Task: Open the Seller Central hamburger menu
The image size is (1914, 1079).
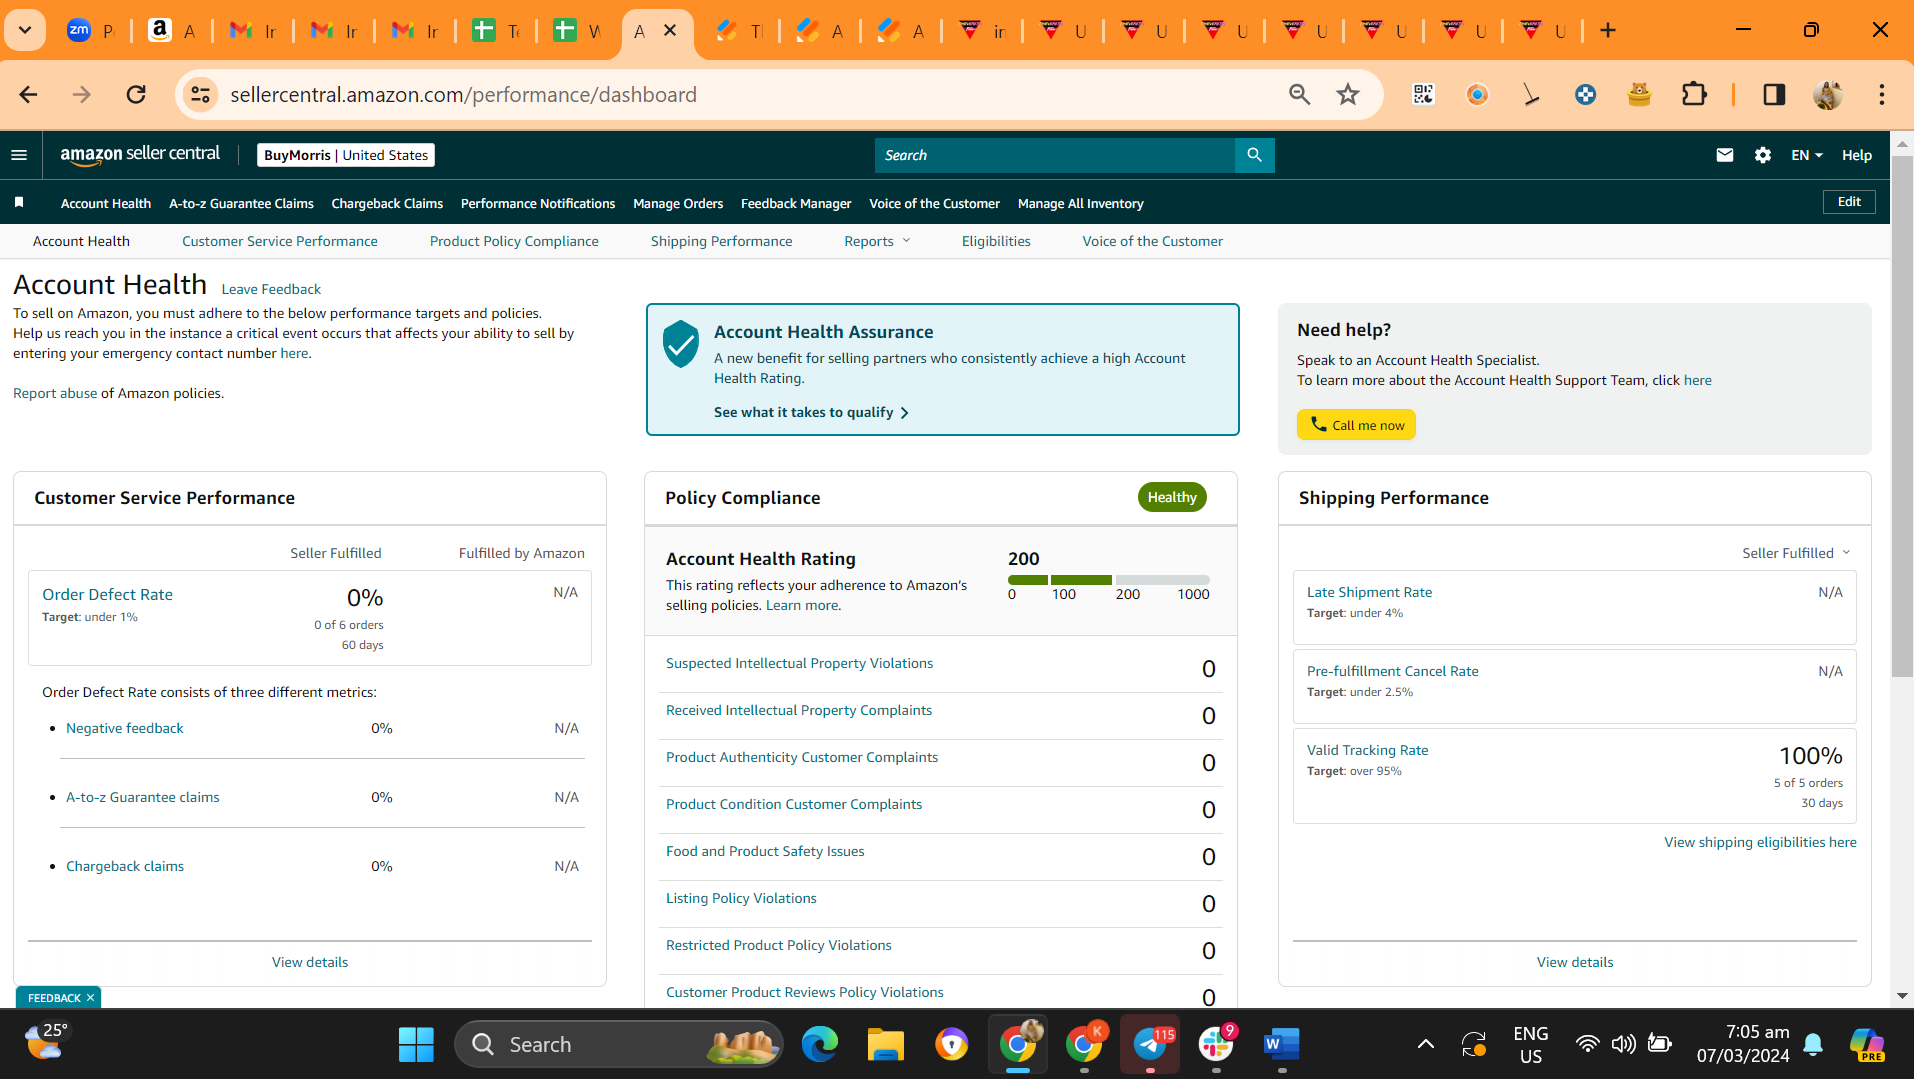Action: click(19, 155)
